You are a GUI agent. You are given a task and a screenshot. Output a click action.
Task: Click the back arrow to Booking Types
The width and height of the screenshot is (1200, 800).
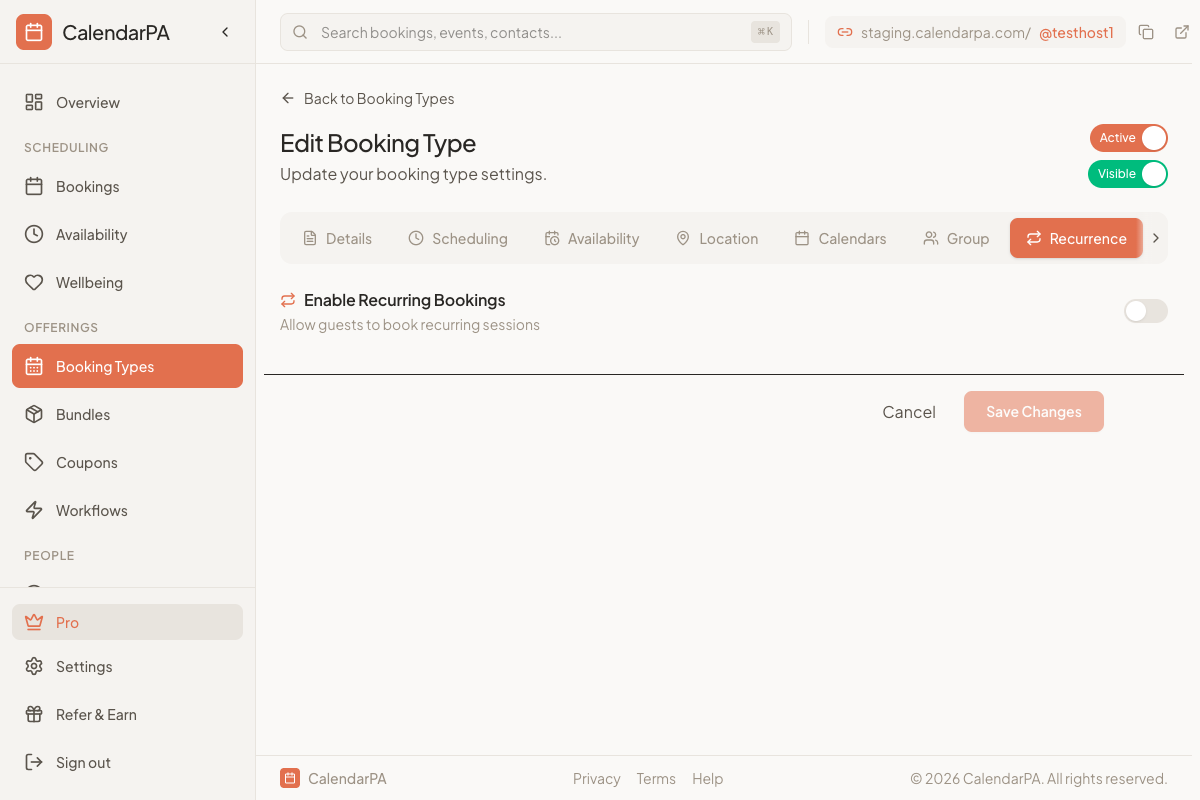[x=287, y=98]
